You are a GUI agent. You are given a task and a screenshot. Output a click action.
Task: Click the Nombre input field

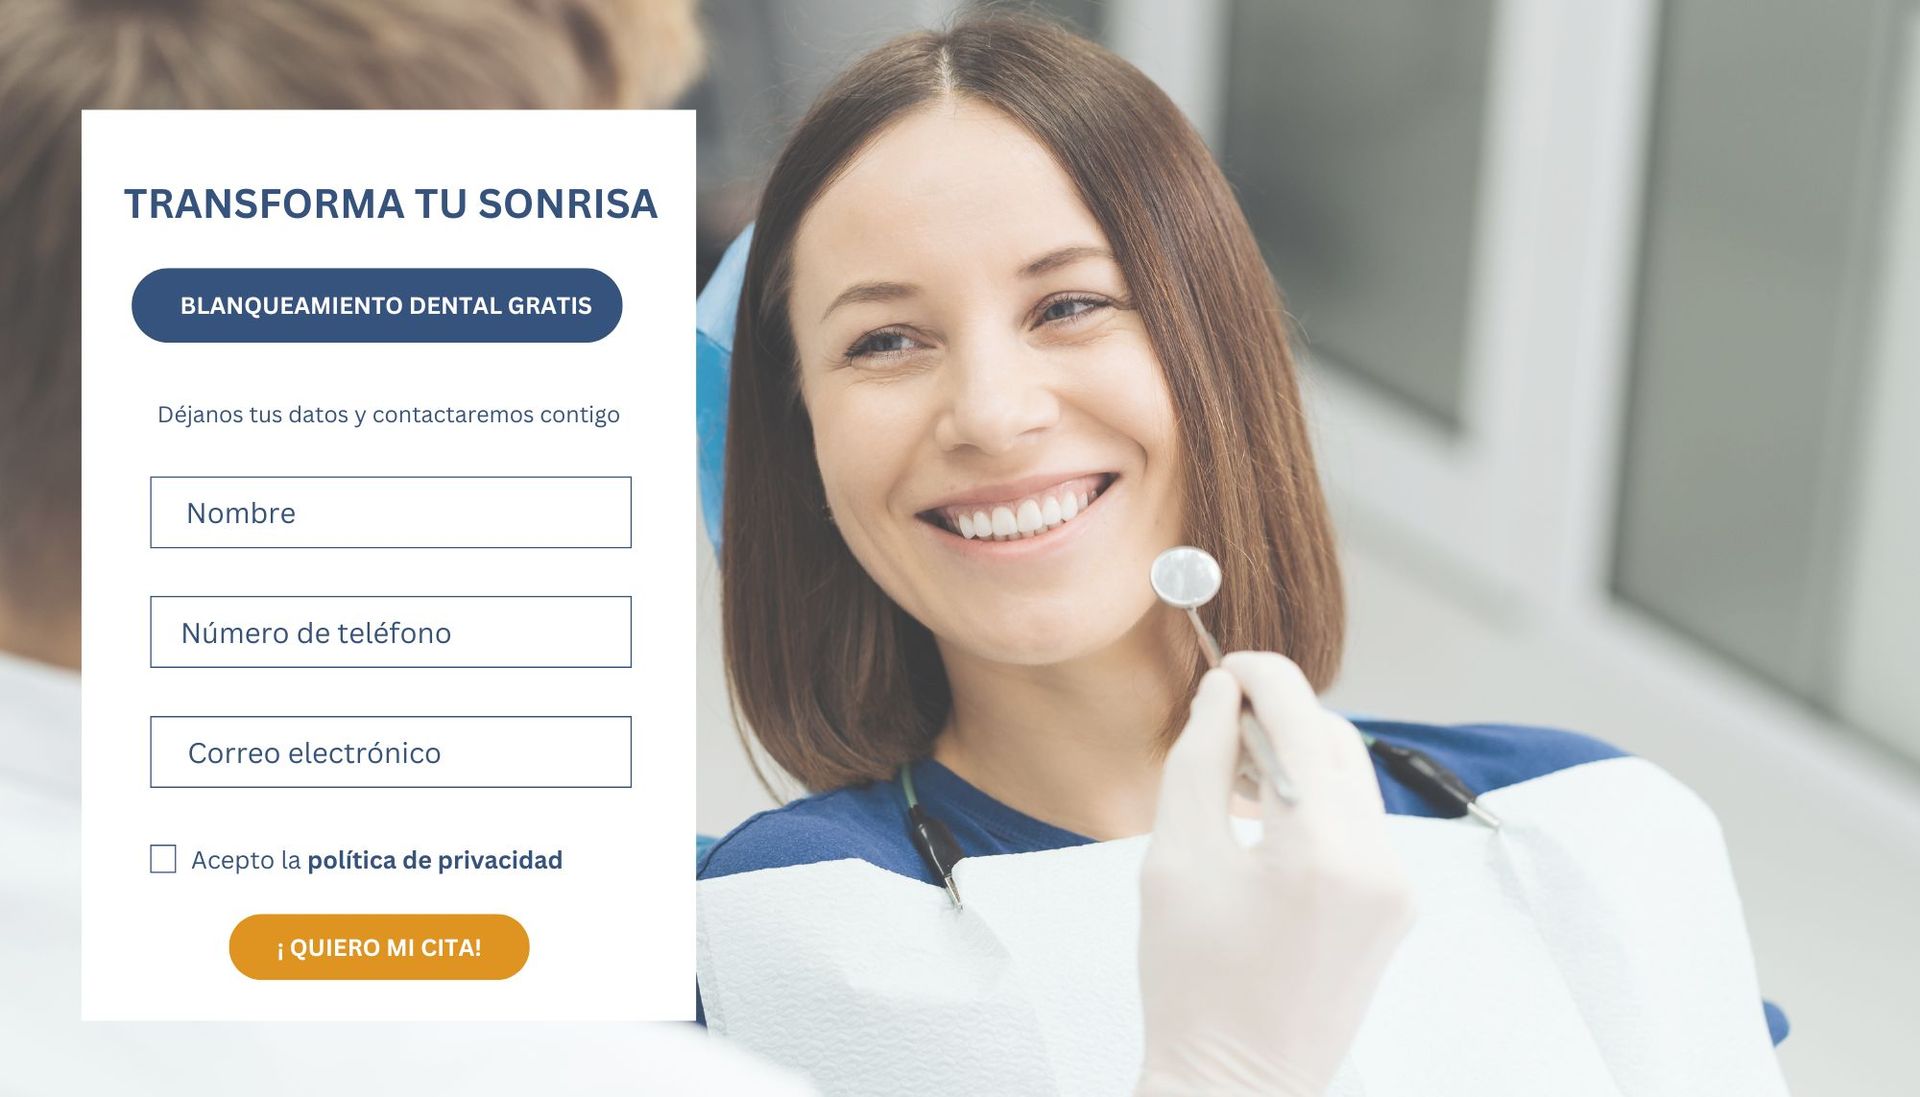390,512
